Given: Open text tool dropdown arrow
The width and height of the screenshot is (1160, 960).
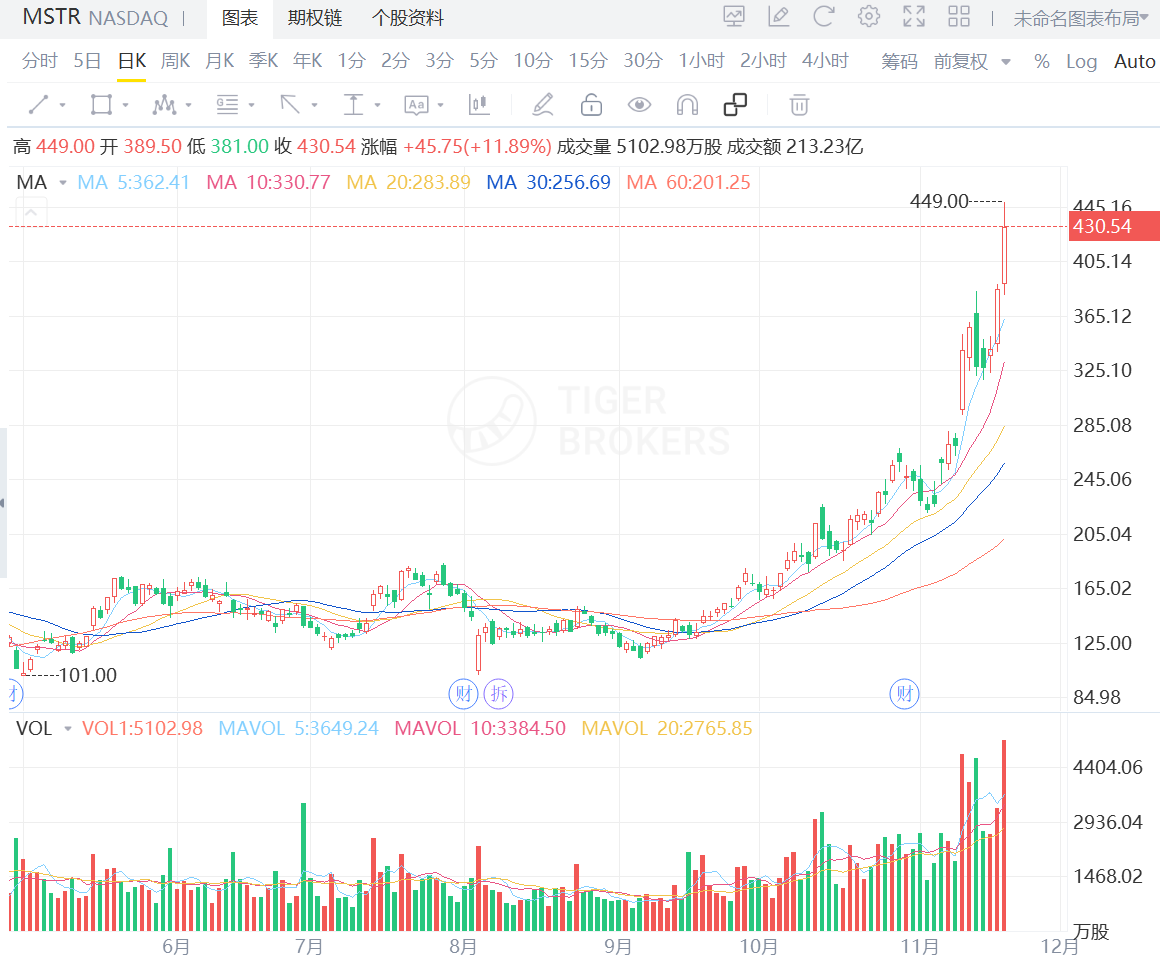Looking at the screenshot, I should (441, 105).
